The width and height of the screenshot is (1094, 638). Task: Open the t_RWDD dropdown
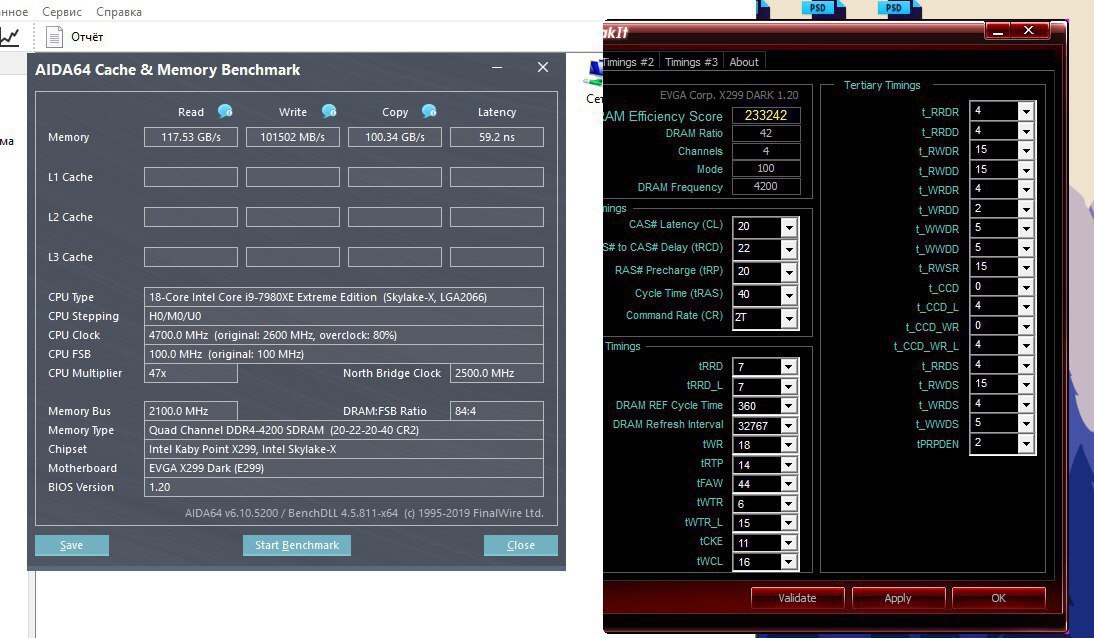point(1026,170)
